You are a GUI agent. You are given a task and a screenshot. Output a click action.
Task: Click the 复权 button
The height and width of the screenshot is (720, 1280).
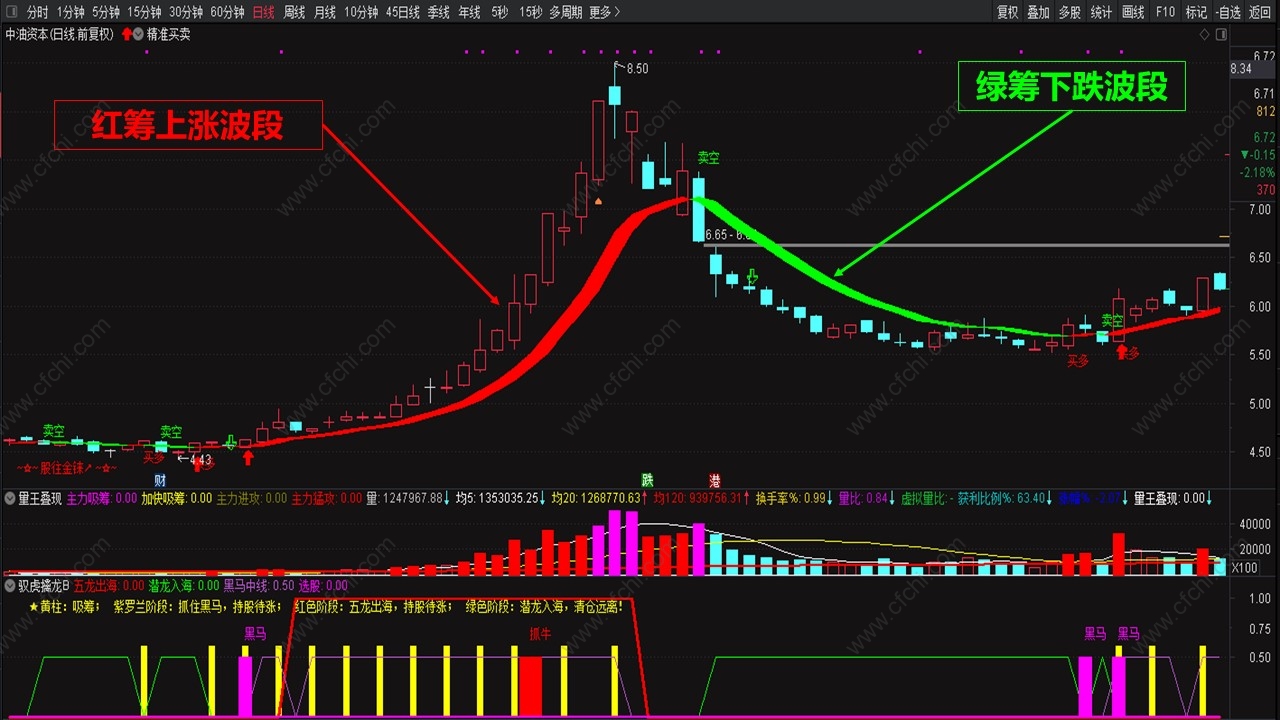click(1008, 12)
